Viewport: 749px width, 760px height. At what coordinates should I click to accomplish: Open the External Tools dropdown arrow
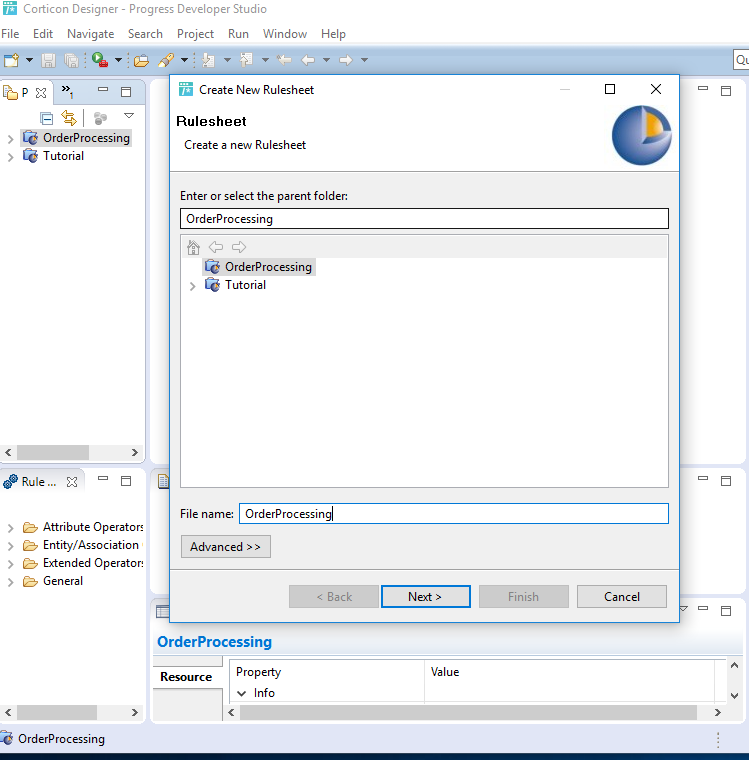[x=118, y=60]
